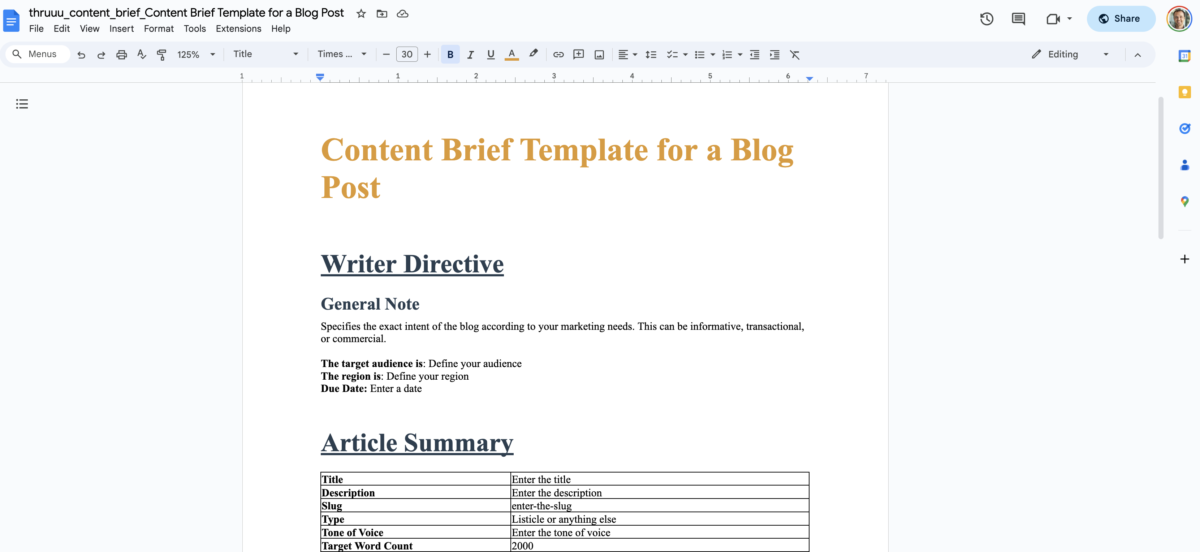1200x552 pixels.
Task: Open the Editing mode dropdown
Action: tap(1070, 54)
